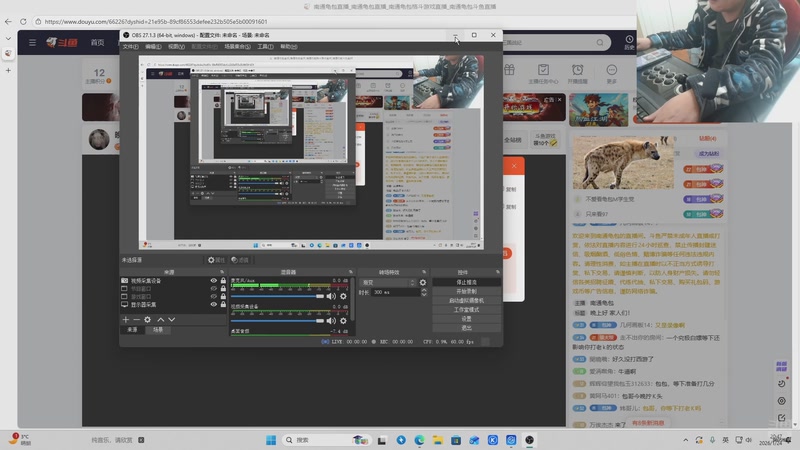The width and height of the screenshot is (800, 450).
Task: Open OBS 设置 settings button
Action: click(x=466, y=319)
